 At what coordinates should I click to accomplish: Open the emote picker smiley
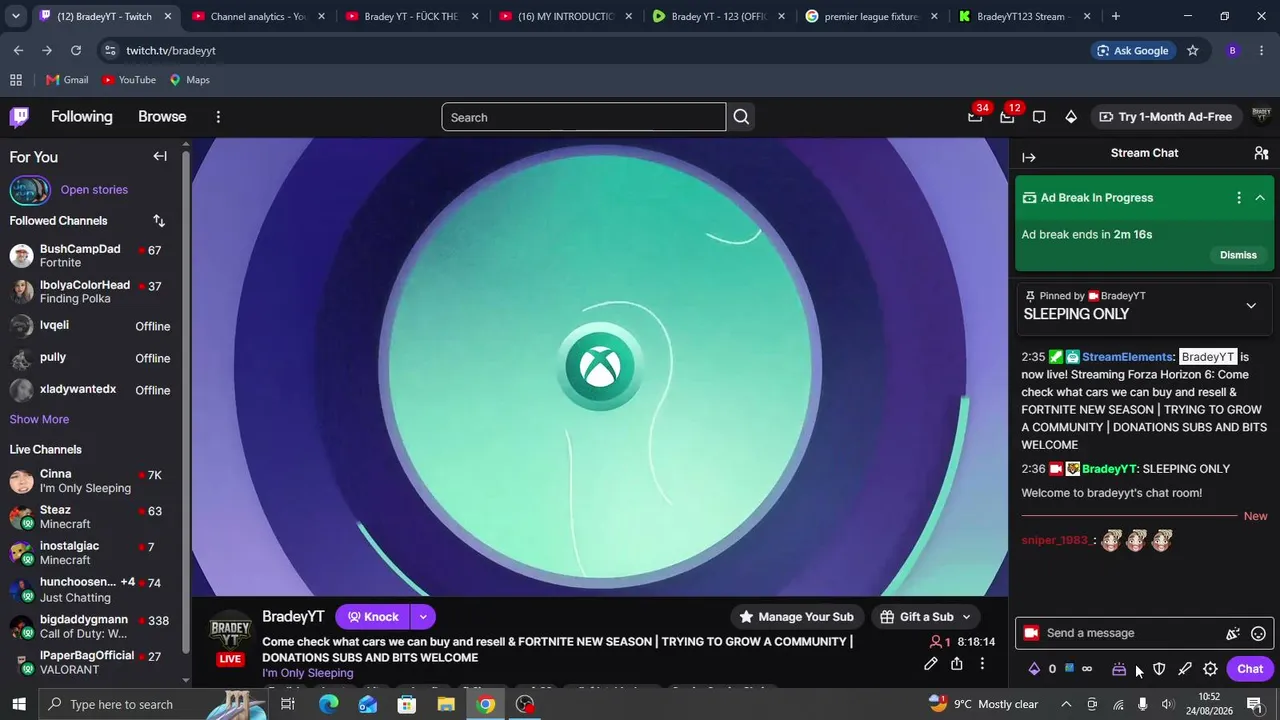tap(1259, 633)
